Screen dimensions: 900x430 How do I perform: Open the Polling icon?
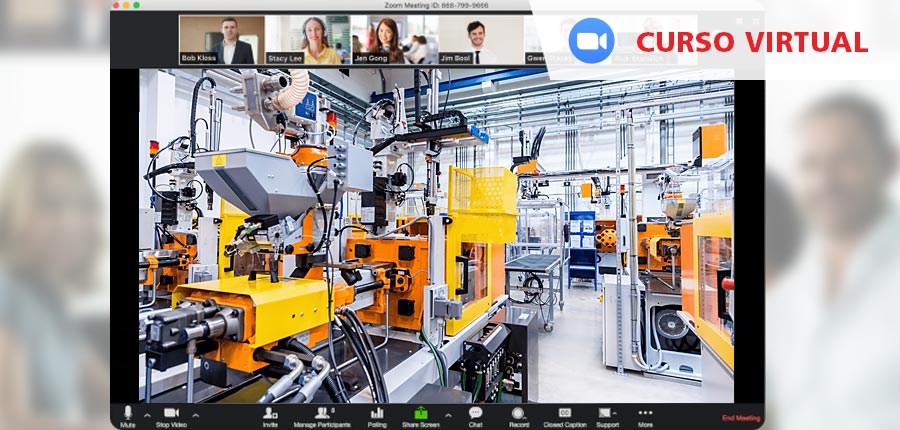tap(377, 414)
